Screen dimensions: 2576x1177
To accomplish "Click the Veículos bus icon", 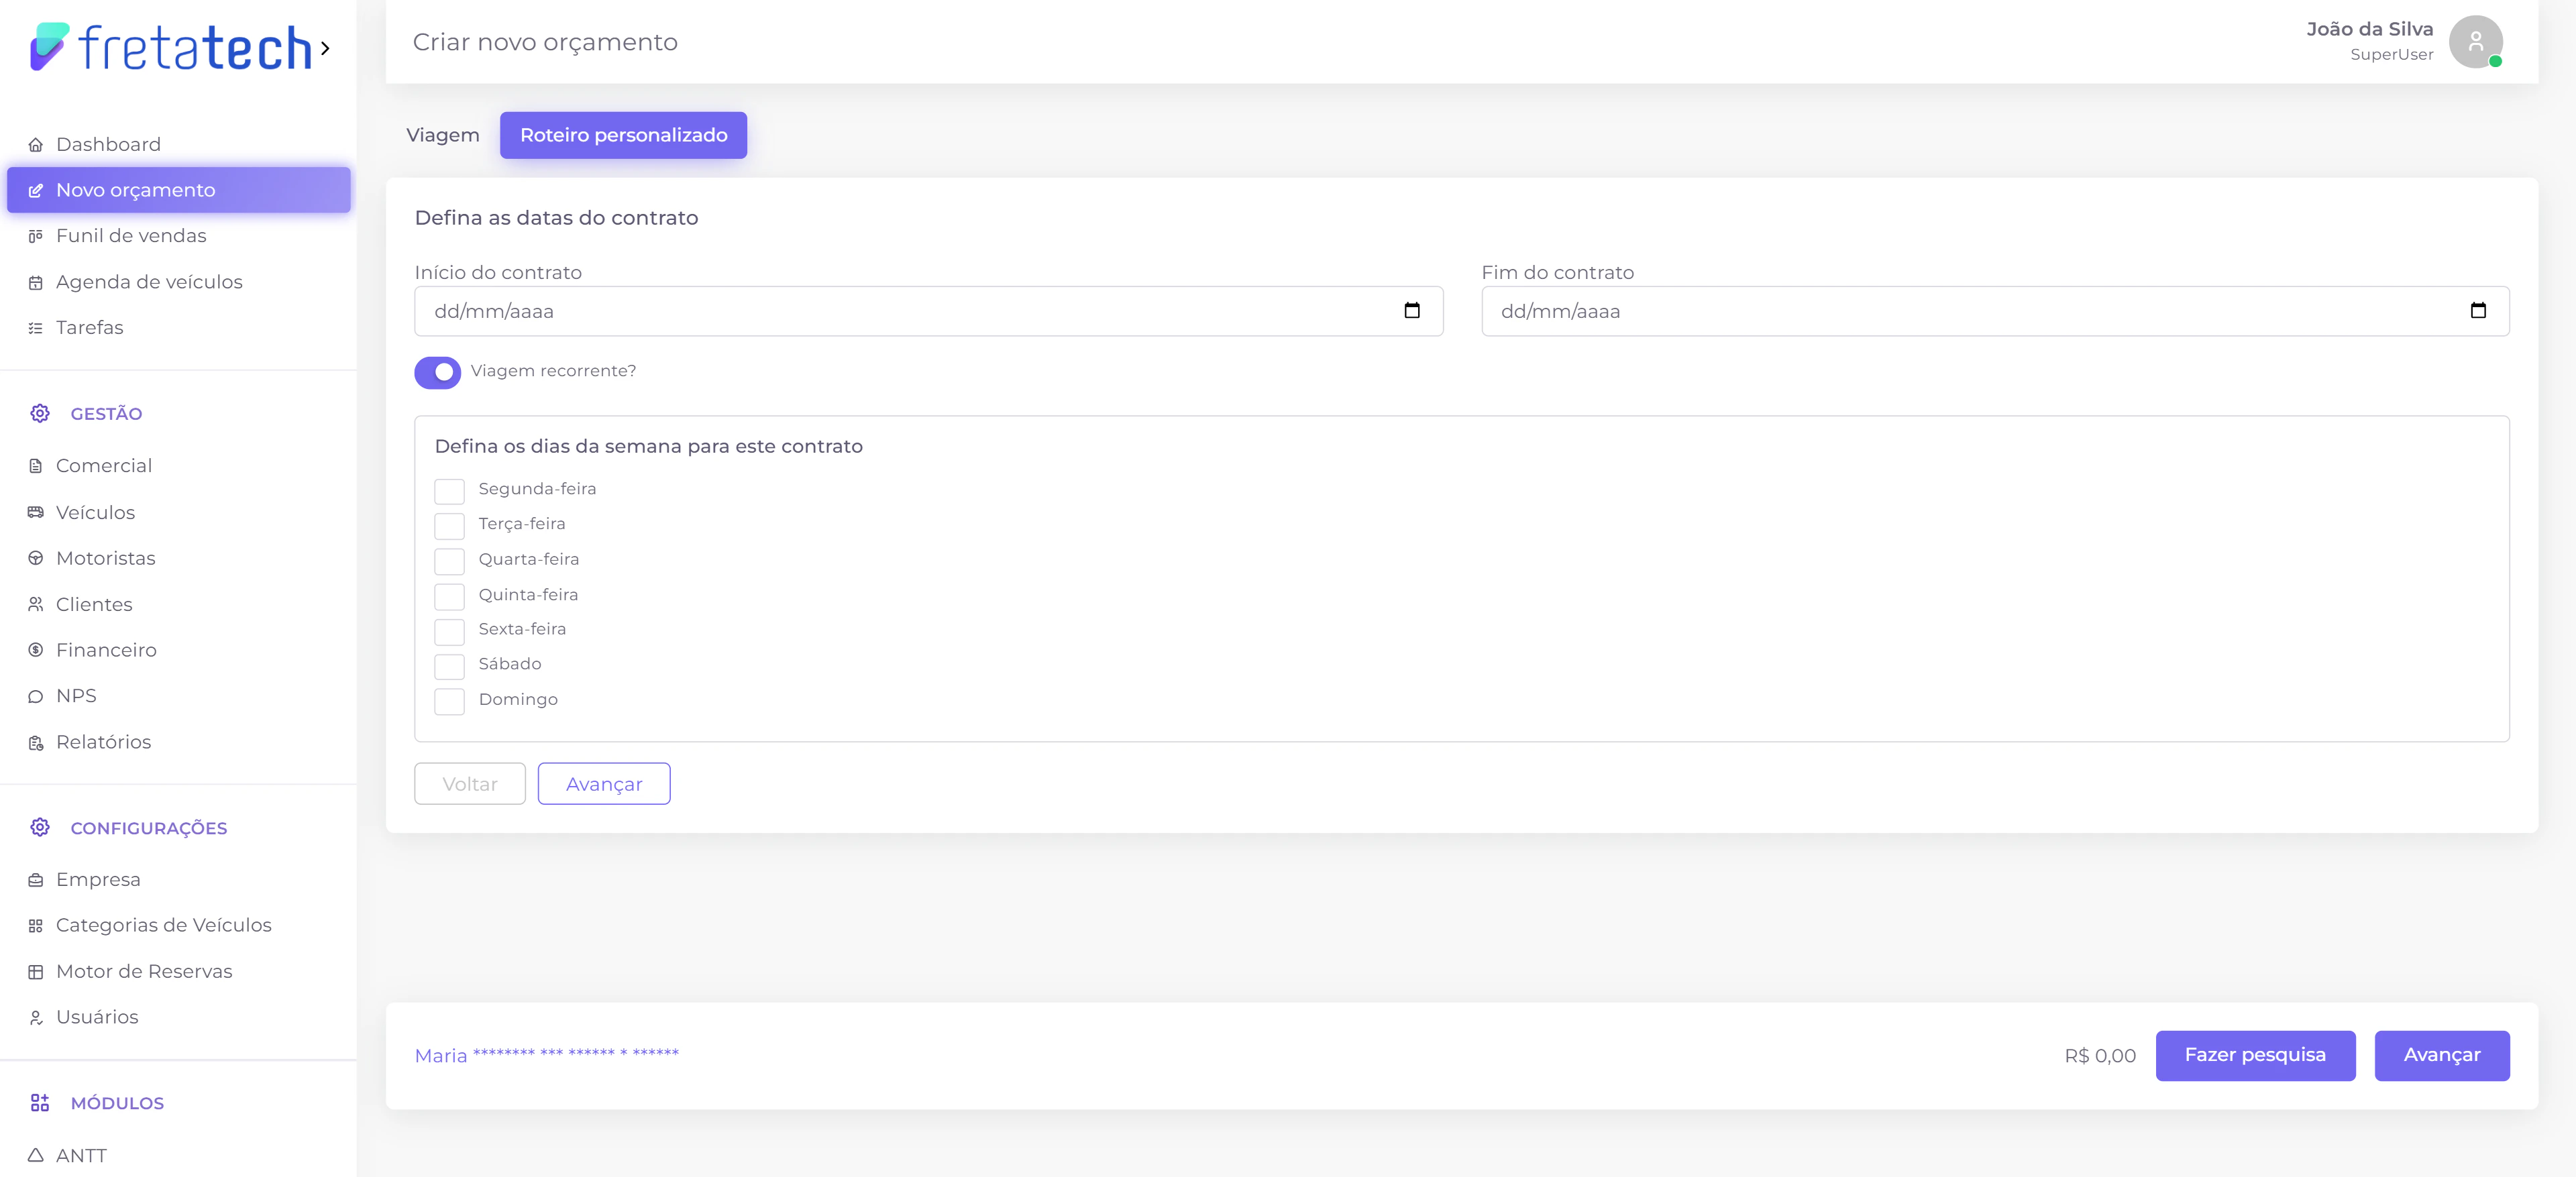I will (36, 512).
